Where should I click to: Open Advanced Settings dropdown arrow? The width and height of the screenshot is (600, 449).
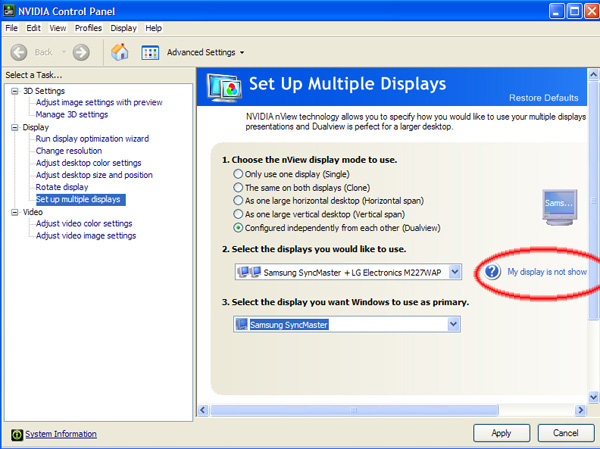click(x=242, y=52)
